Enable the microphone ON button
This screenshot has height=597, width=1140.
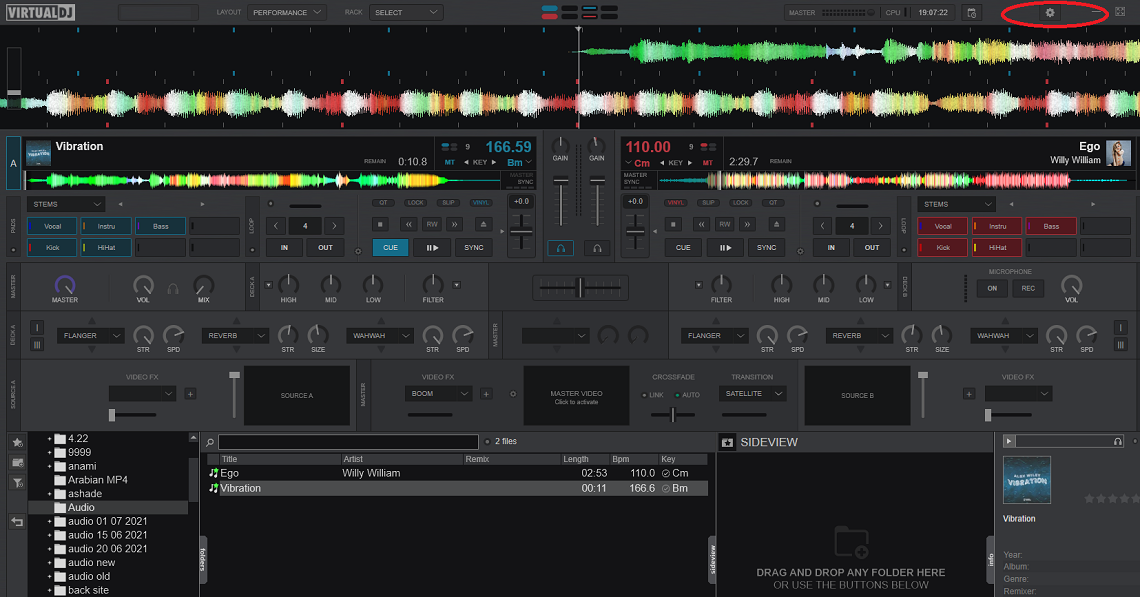[991, 287]
